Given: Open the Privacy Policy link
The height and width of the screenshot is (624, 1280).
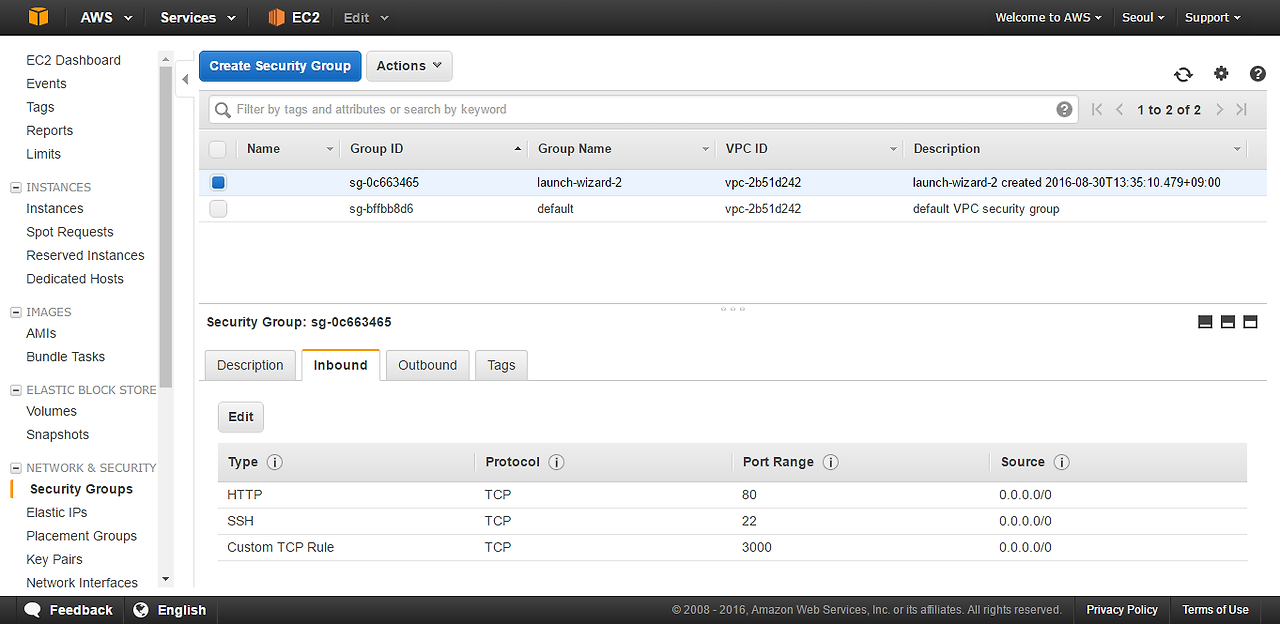Looking at the screenshot, I should [x=1122, y=609].
